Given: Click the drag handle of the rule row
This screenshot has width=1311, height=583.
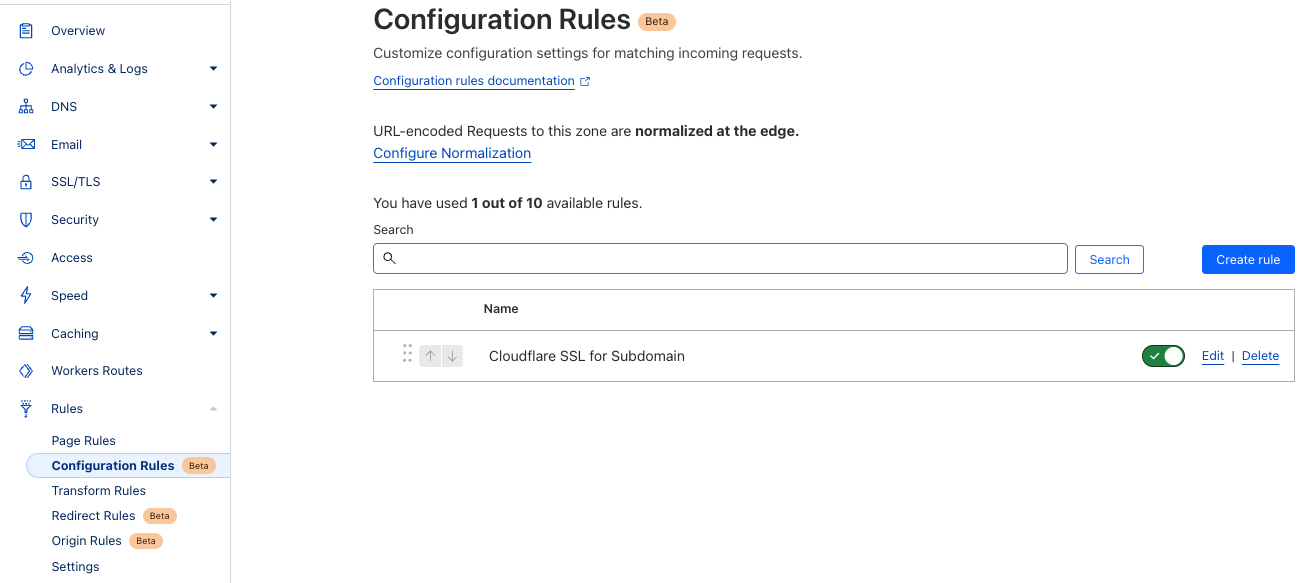Looking at the screenshot, I should click(407, 355).
